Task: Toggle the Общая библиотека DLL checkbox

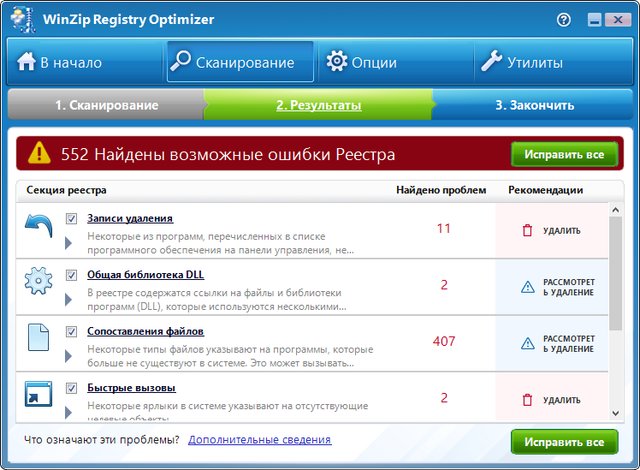Action: (x=71, y=274)
